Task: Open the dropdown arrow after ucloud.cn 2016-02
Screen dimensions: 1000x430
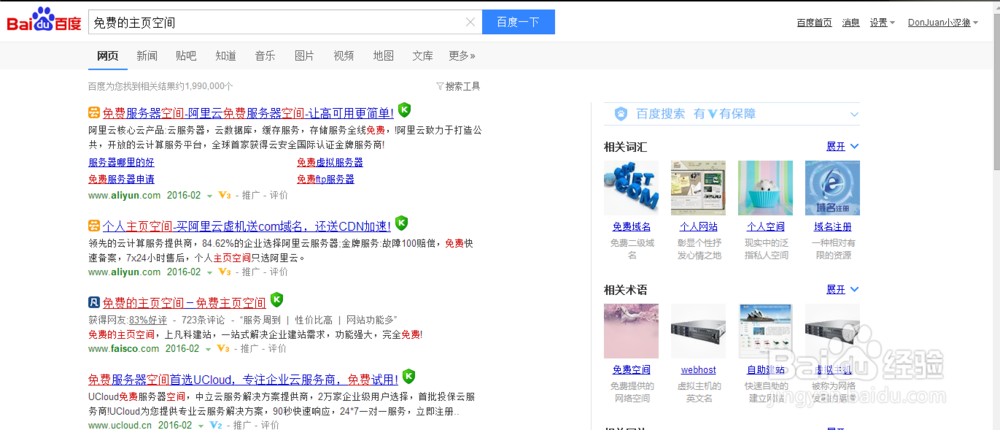Action: tap(201, 426)
